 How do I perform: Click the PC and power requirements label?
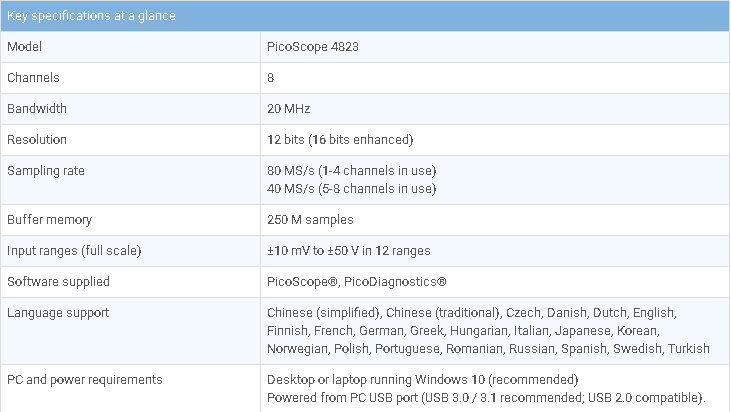coord(84,379)
